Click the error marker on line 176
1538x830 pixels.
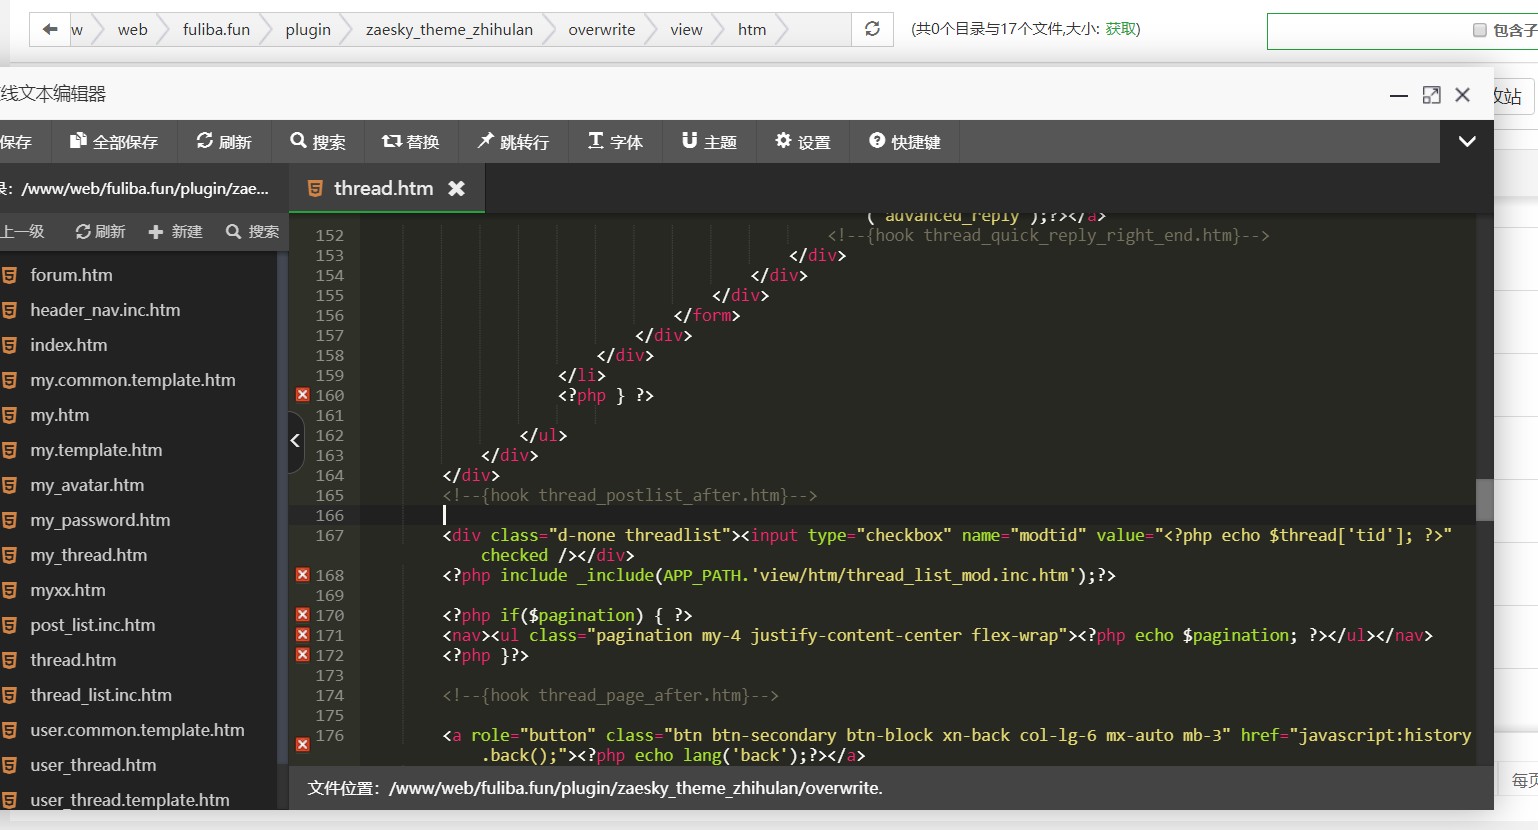click(x=302, y=744)
